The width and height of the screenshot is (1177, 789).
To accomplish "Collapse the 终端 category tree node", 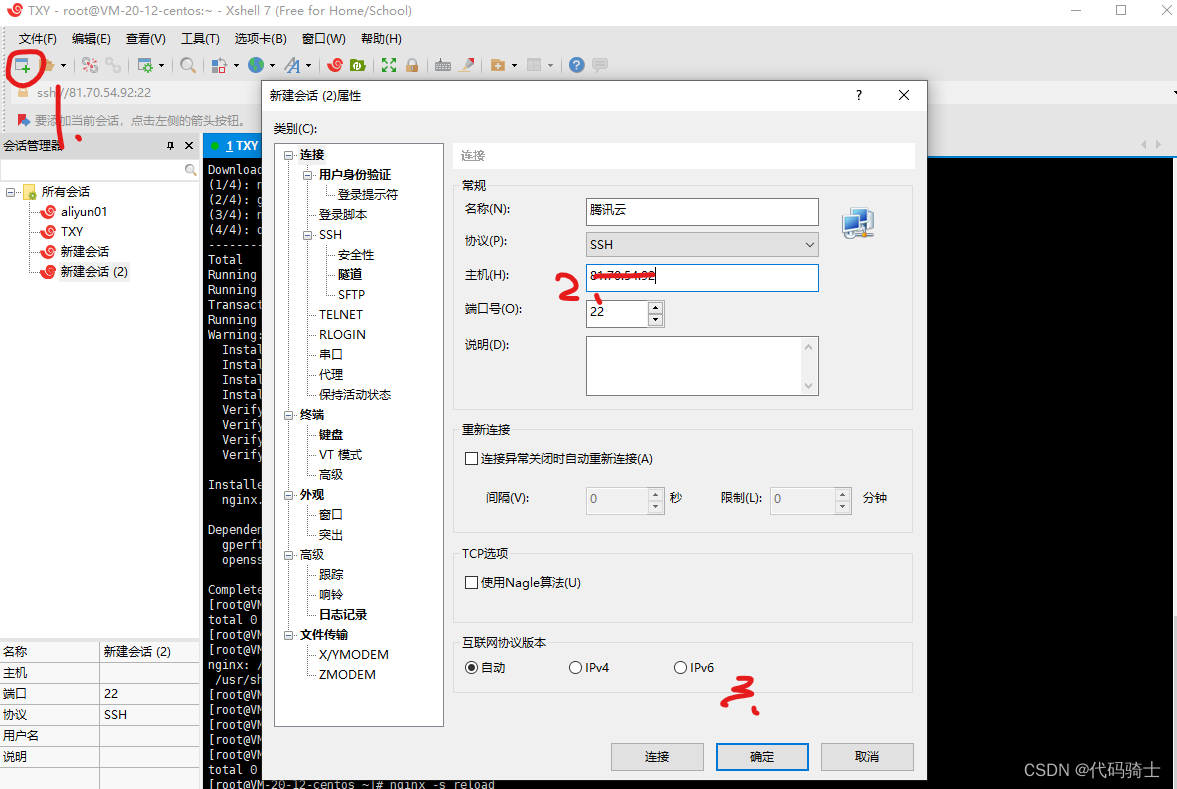I will coord(288,415).
